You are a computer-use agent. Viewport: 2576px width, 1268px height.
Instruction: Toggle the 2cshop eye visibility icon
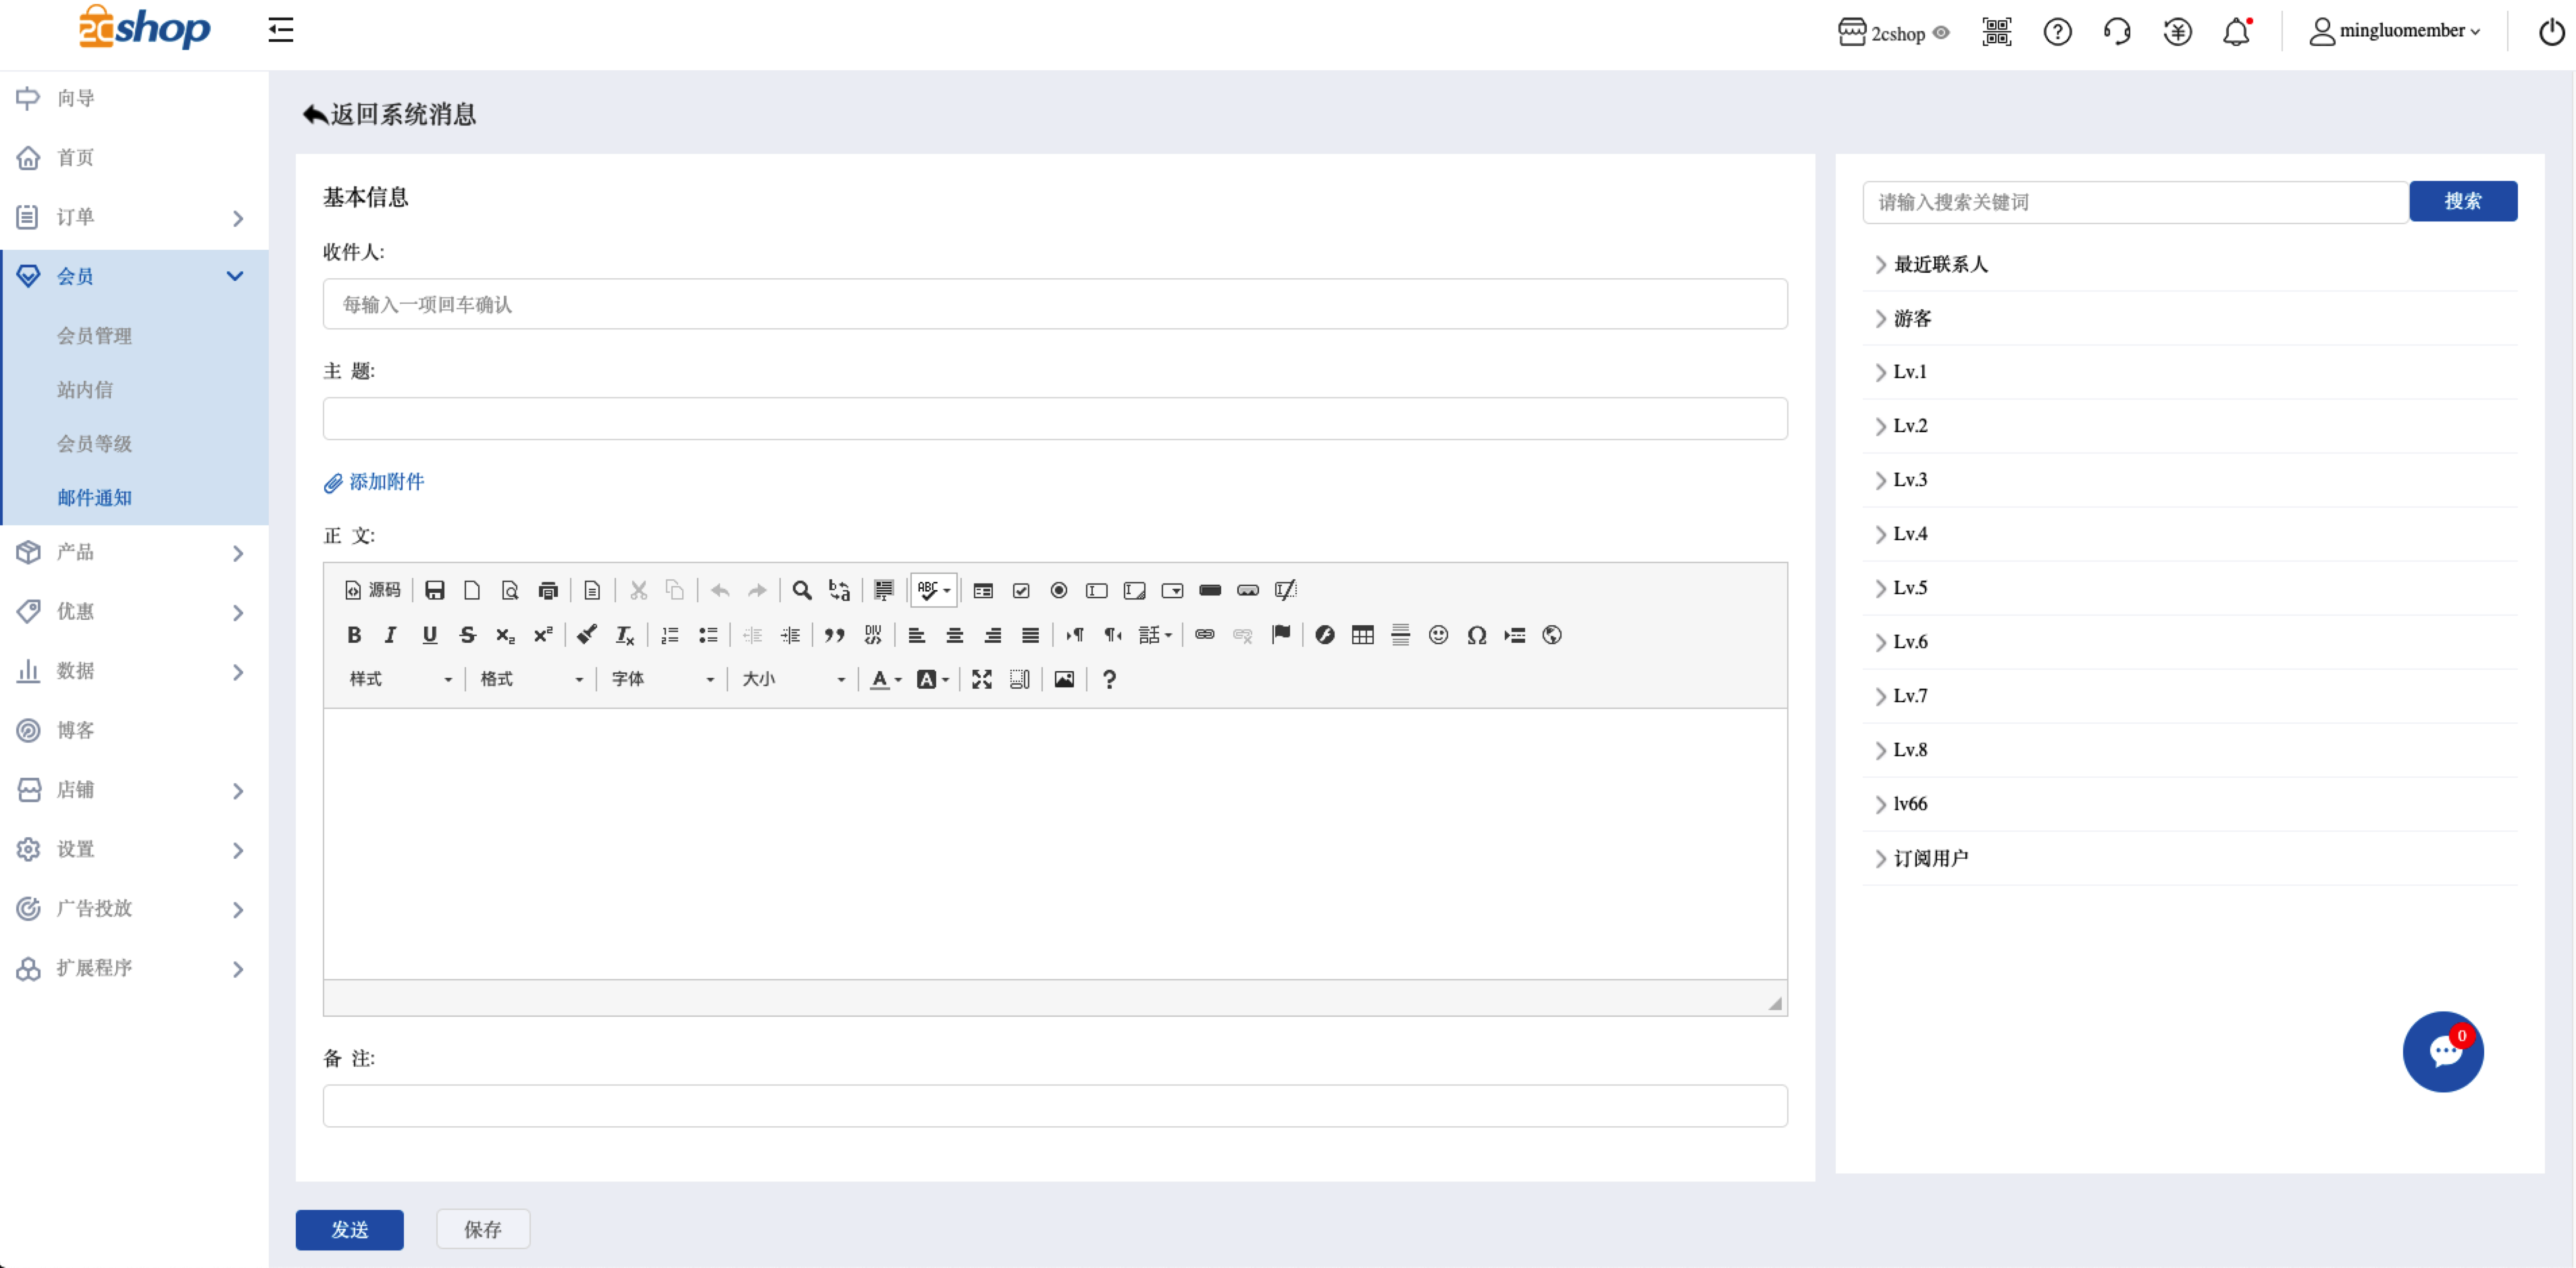tap(1941, 33)
